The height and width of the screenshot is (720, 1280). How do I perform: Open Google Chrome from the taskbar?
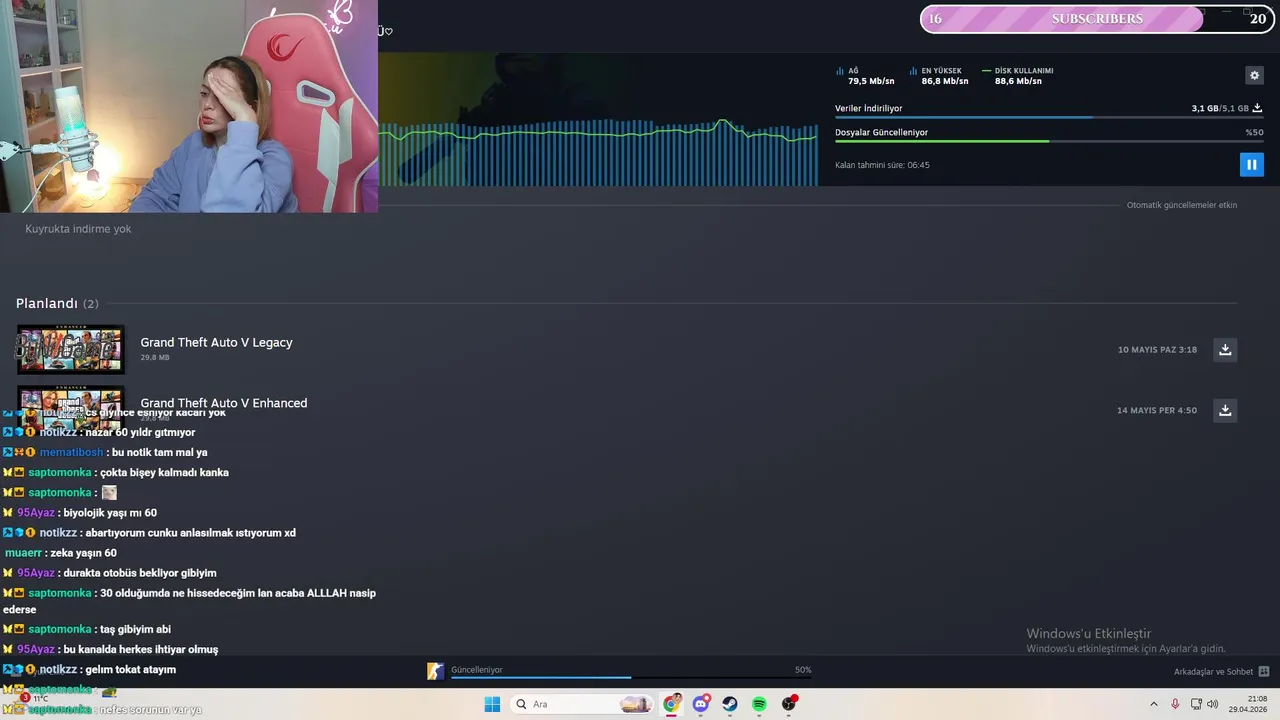(x=672, y=704)
